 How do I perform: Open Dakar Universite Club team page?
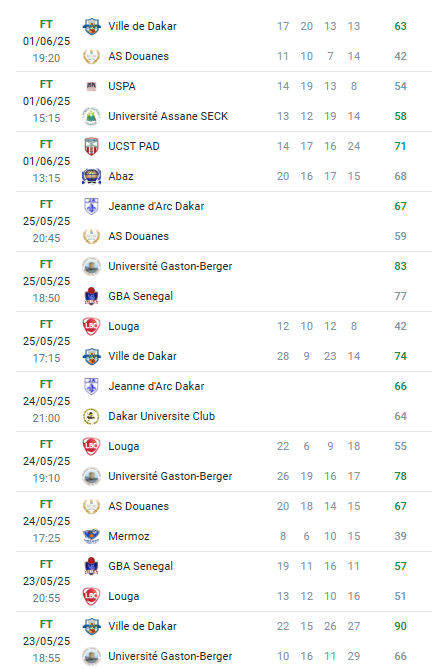162,416
